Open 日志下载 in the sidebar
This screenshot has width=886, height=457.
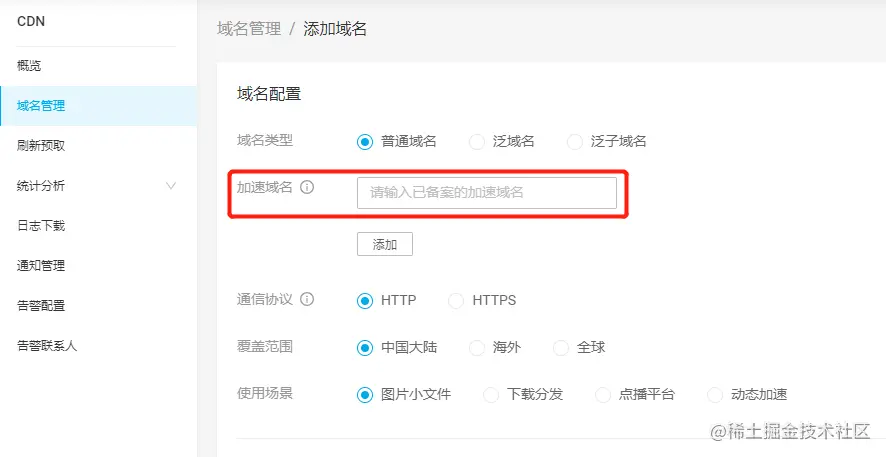(x=98, y=226)
